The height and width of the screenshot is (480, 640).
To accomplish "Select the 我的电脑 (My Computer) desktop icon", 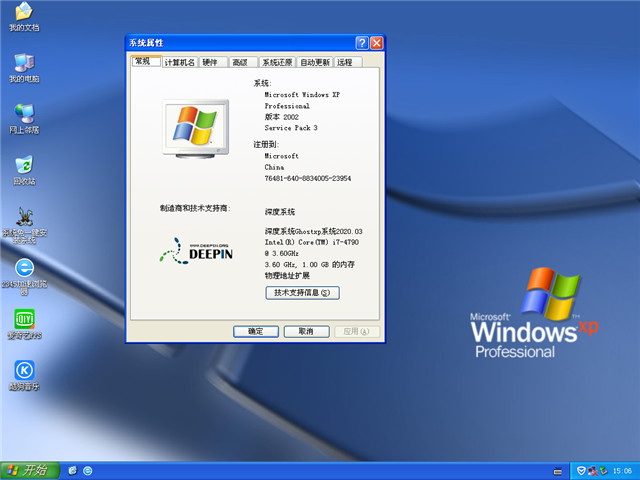I will pos(24,68).
